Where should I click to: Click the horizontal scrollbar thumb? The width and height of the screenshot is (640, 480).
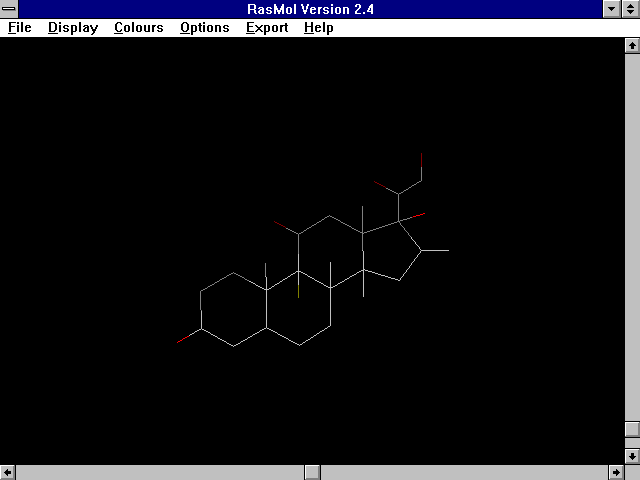pos(312,472)
